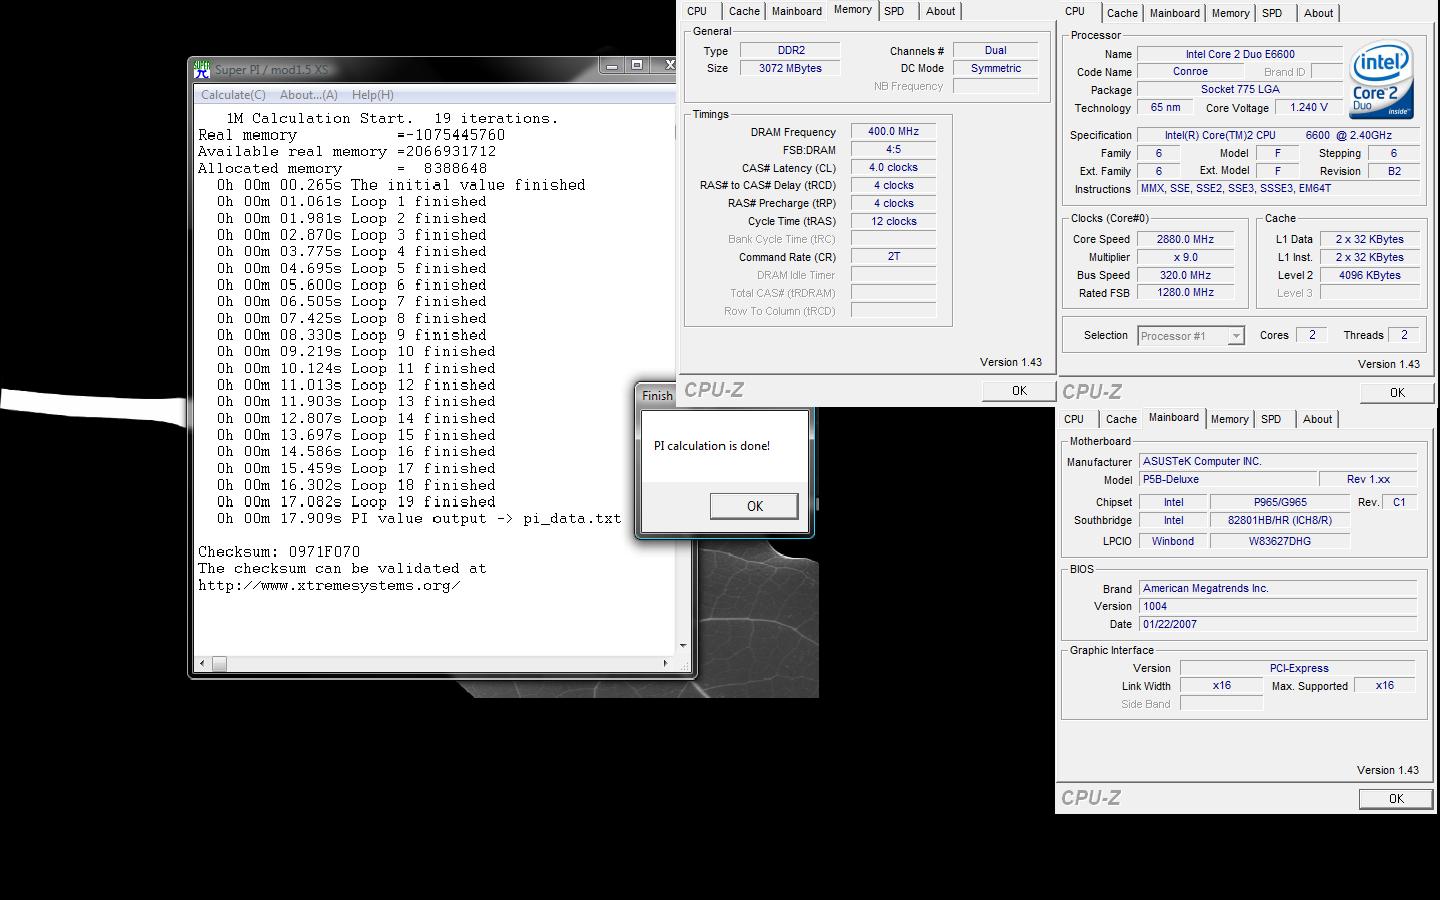Click the Package Socket 775 LGA field
1440x900 pixels.
click(1240, 89)
